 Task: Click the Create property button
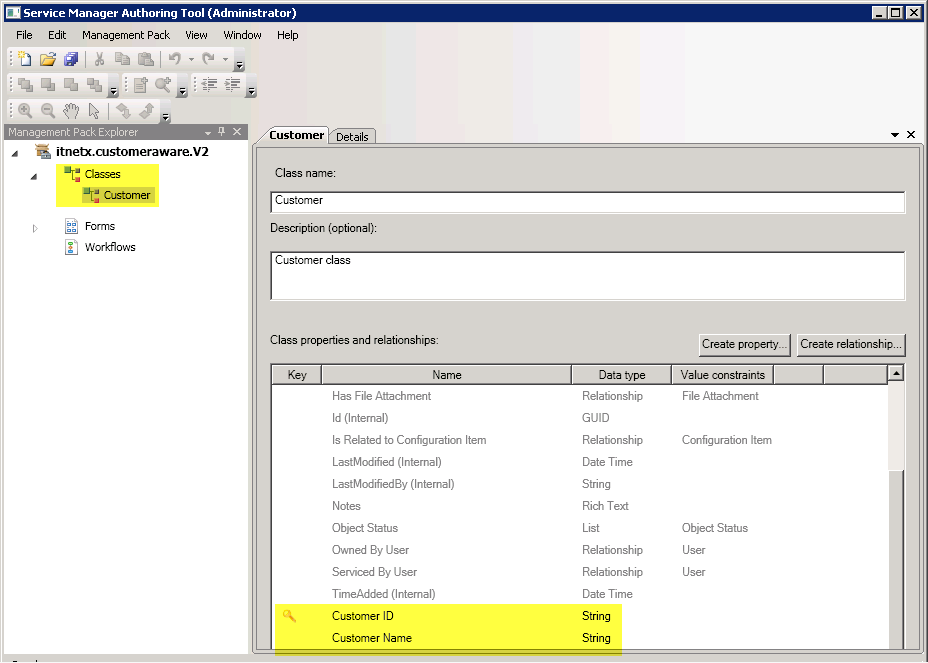coord(745,344)
